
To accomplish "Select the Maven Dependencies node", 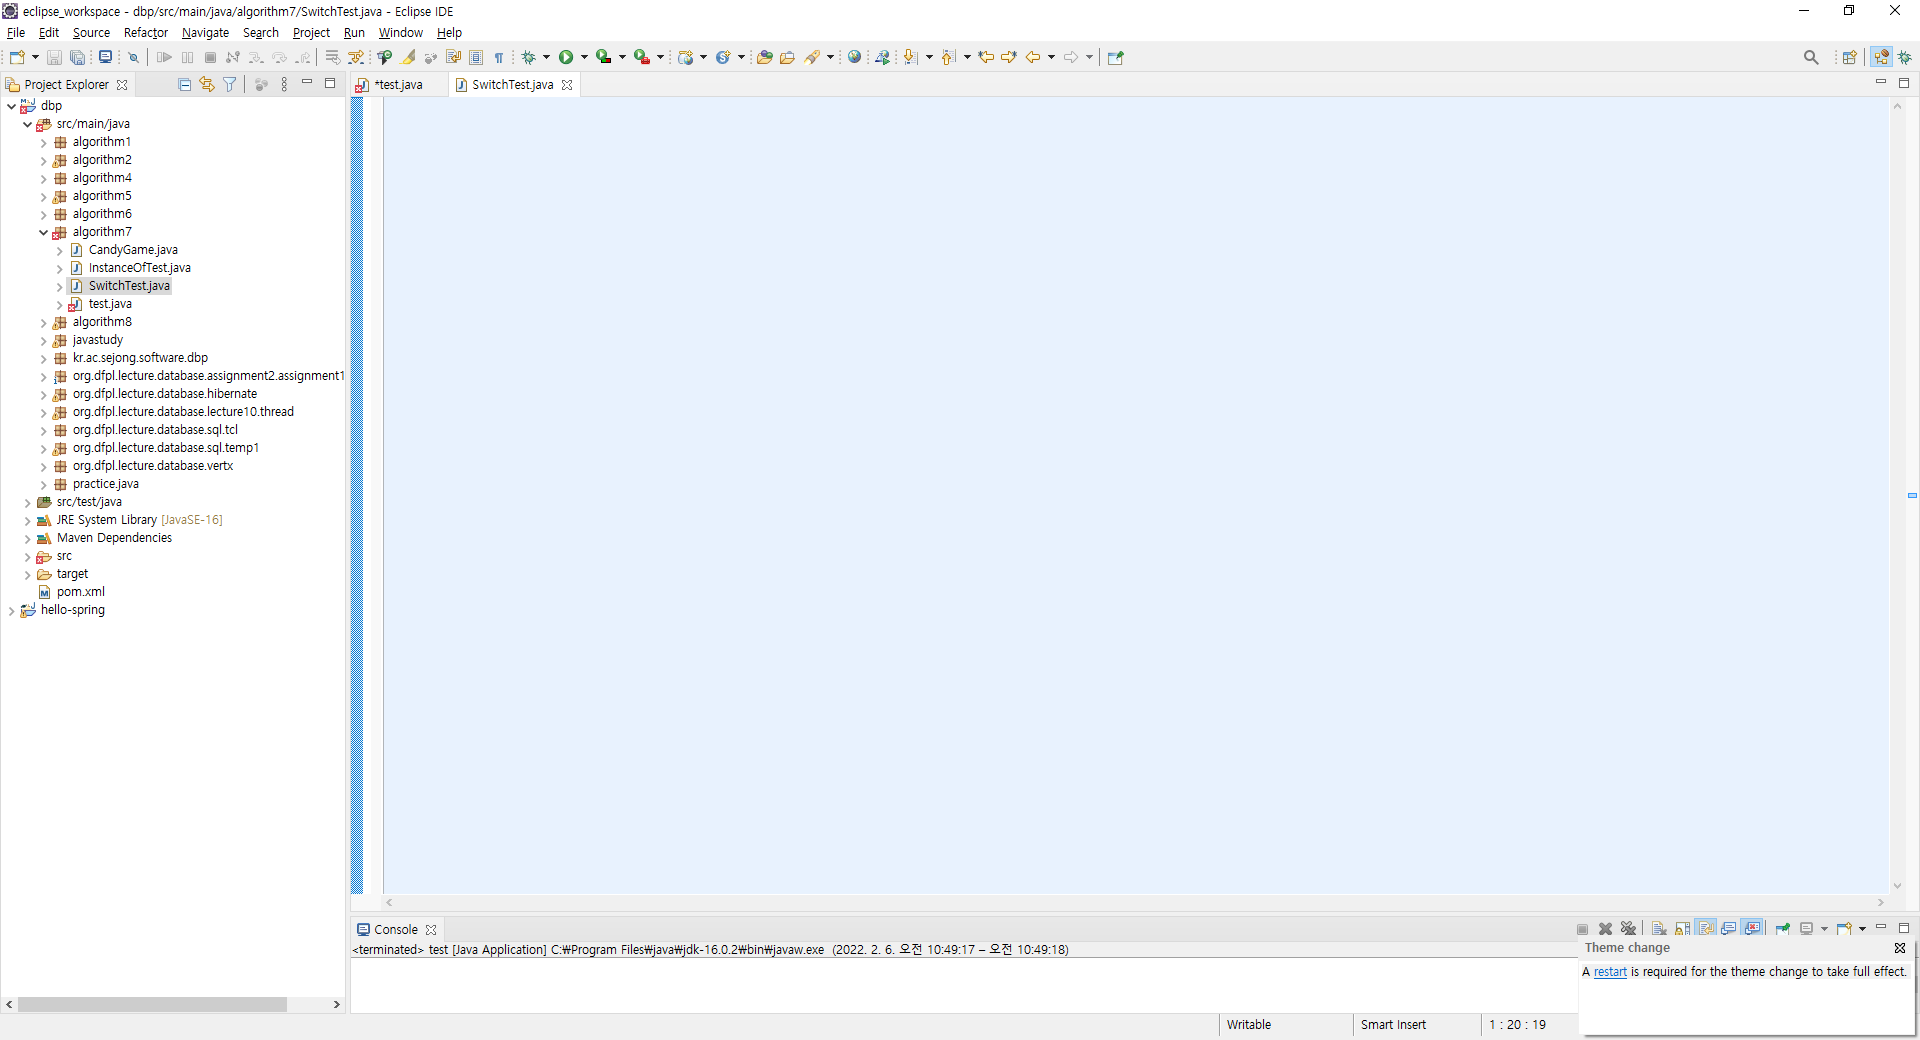I will tap(114, 538).
